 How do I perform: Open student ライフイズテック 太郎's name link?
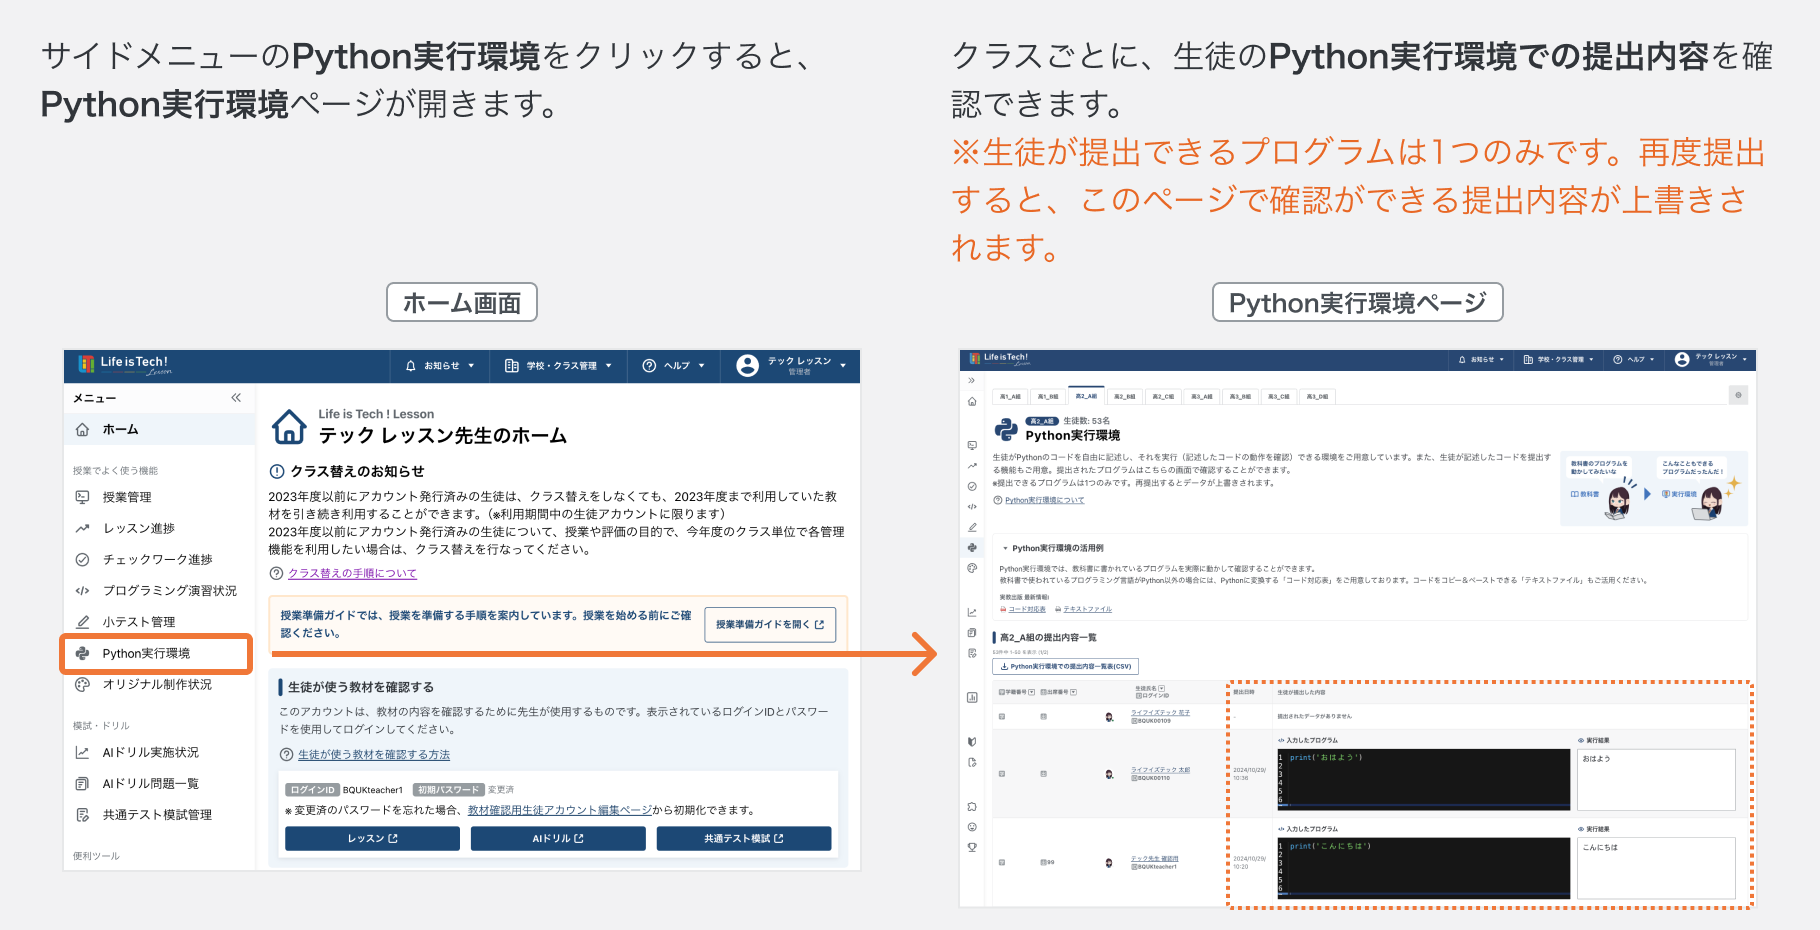point(1160,770)
